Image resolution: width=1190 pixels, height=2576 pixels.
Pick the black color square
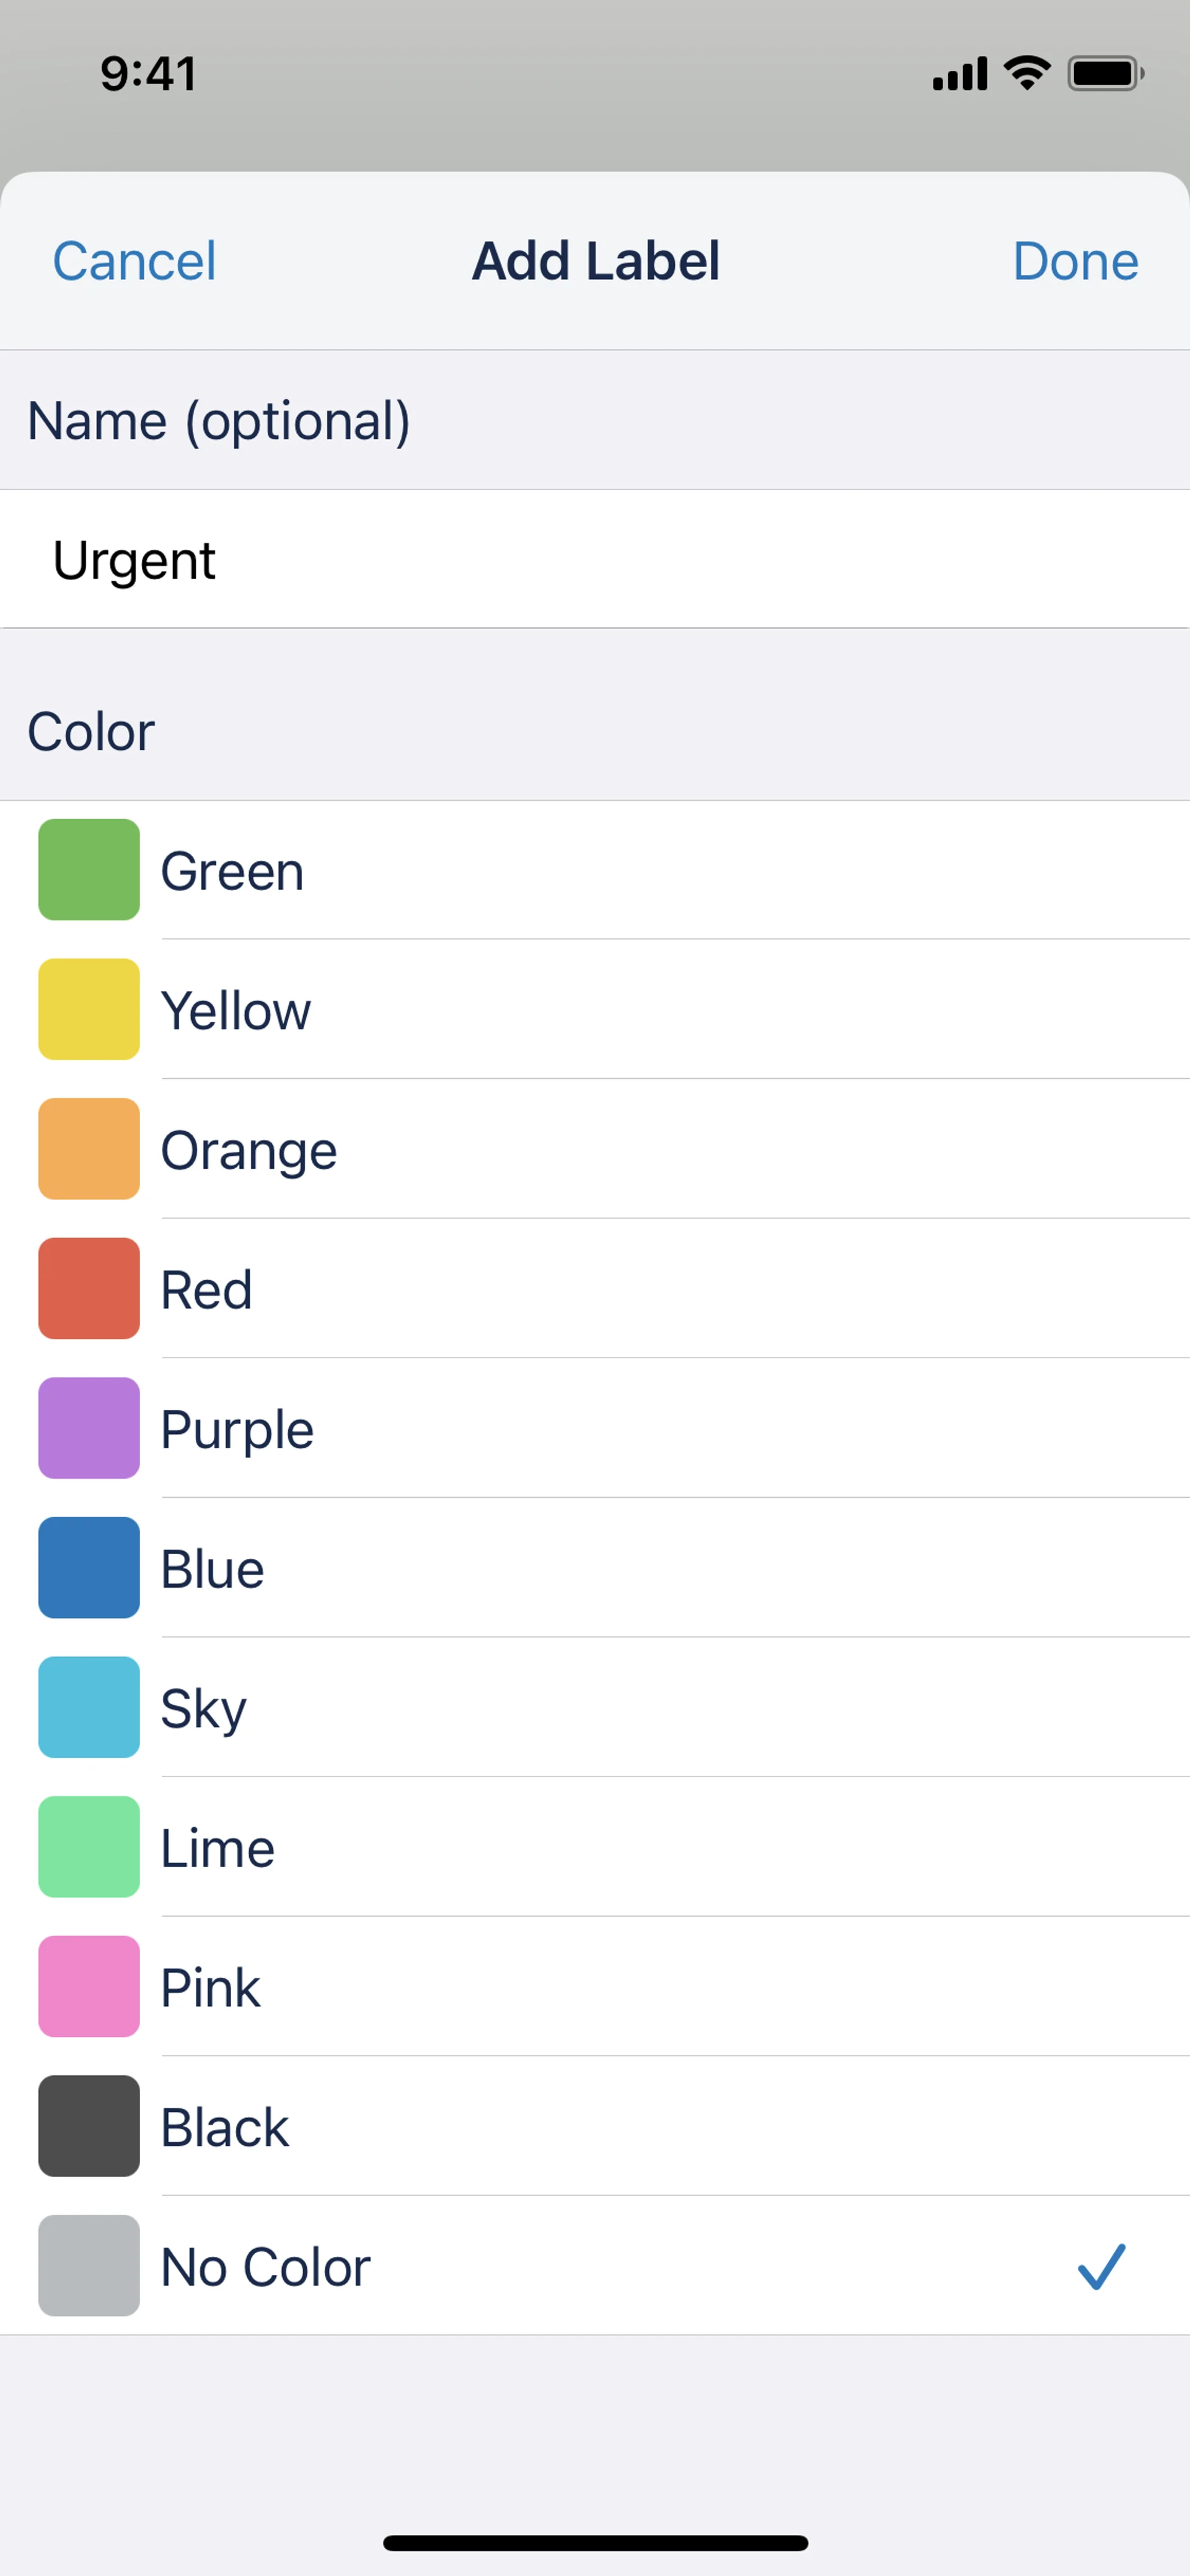pyautogui.click(x=88, y=2126)
